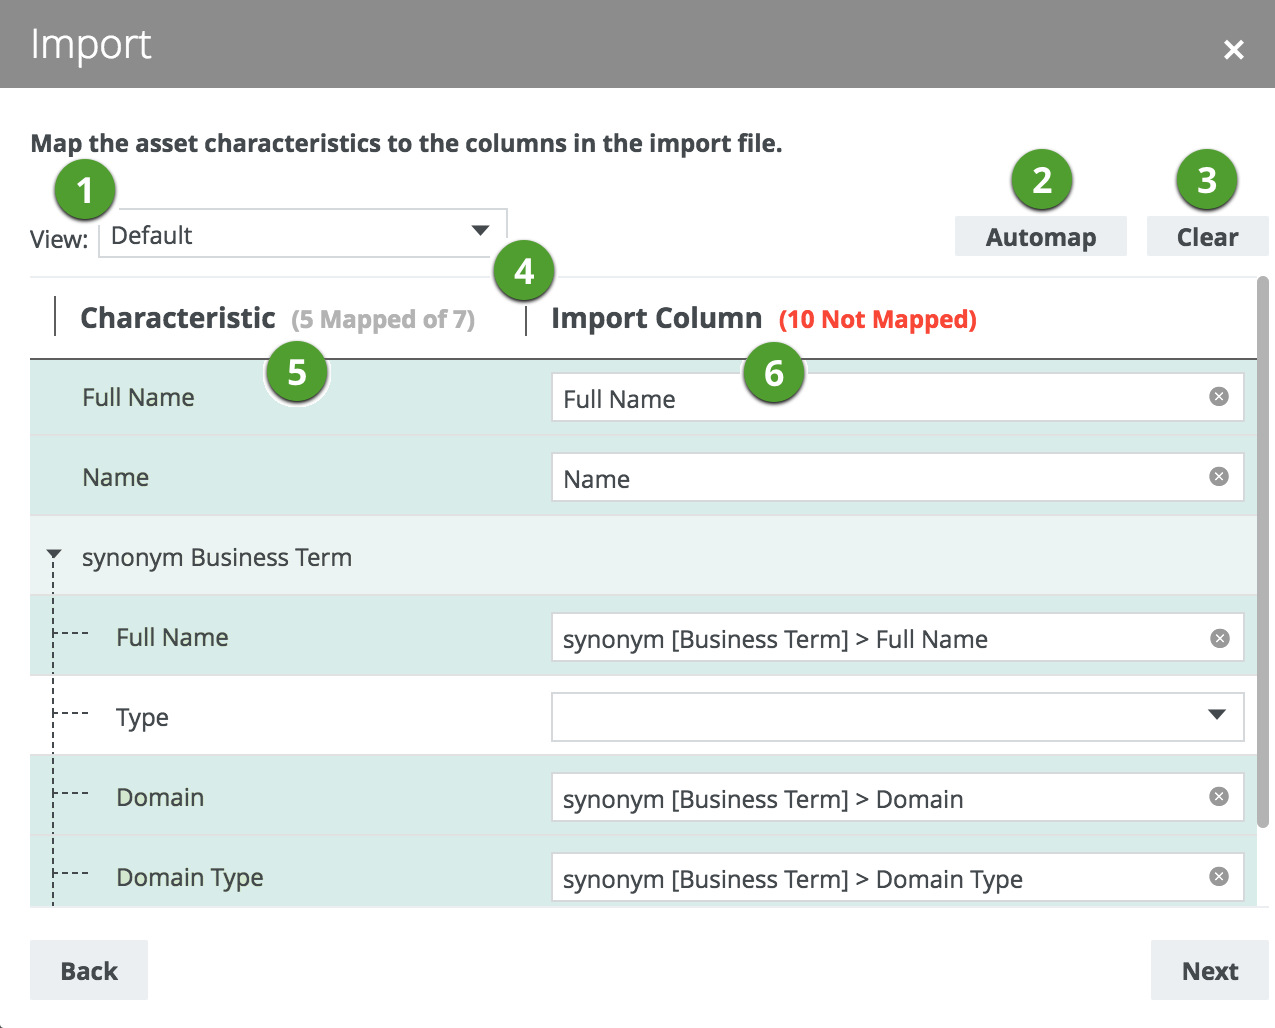Proceed with the Next button
The width and height of the screenshot is (1275, 1028).
[1209, 970]
